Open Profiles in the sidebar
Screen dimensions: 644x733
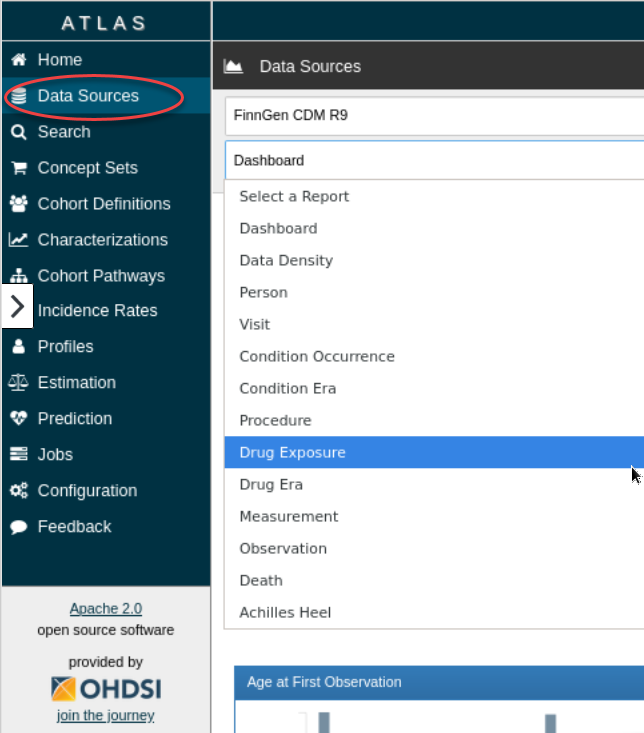click(65, 346)
